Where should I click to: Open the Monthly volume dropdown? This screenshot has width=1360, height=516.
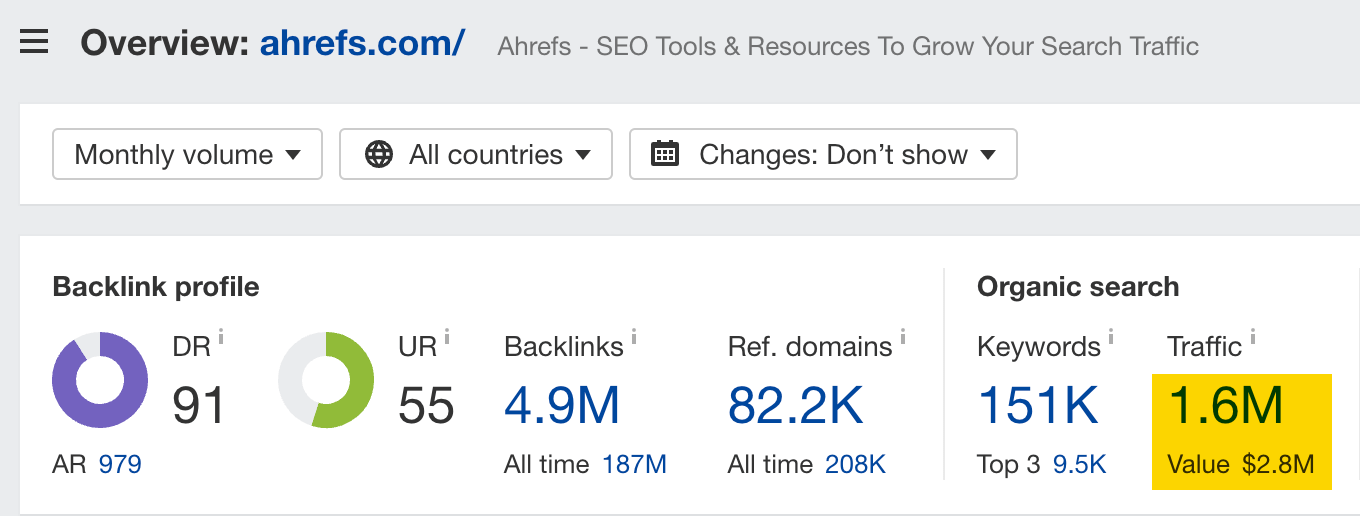coord(187,154)
